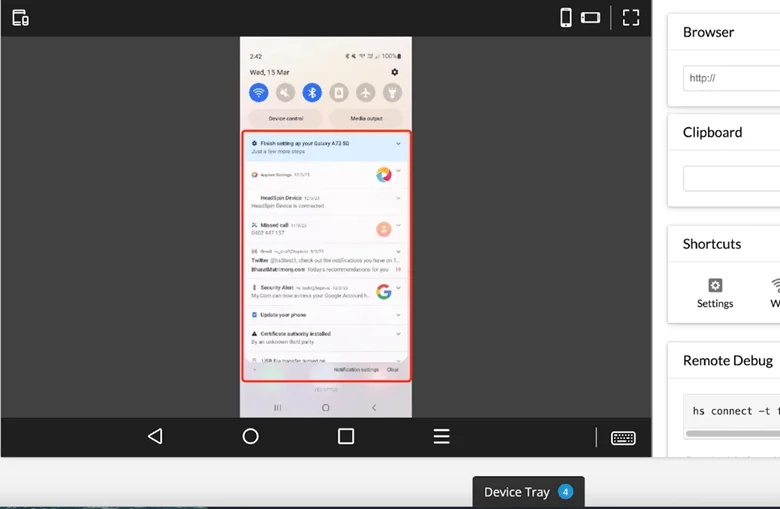Open the Device Tray tab

coord(528,492)
